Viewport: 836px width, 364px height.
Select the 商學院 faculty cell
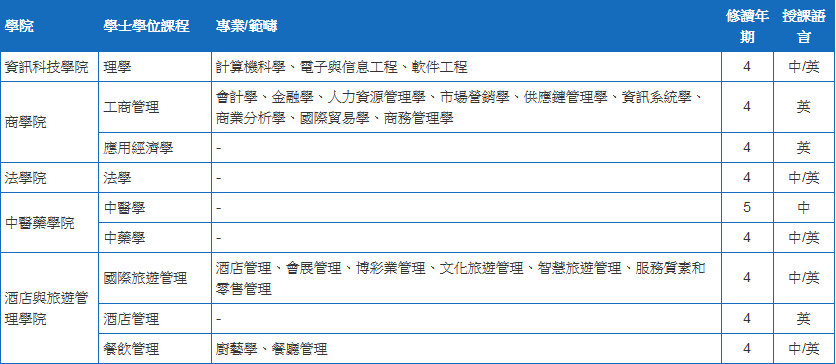click(49, 122)
